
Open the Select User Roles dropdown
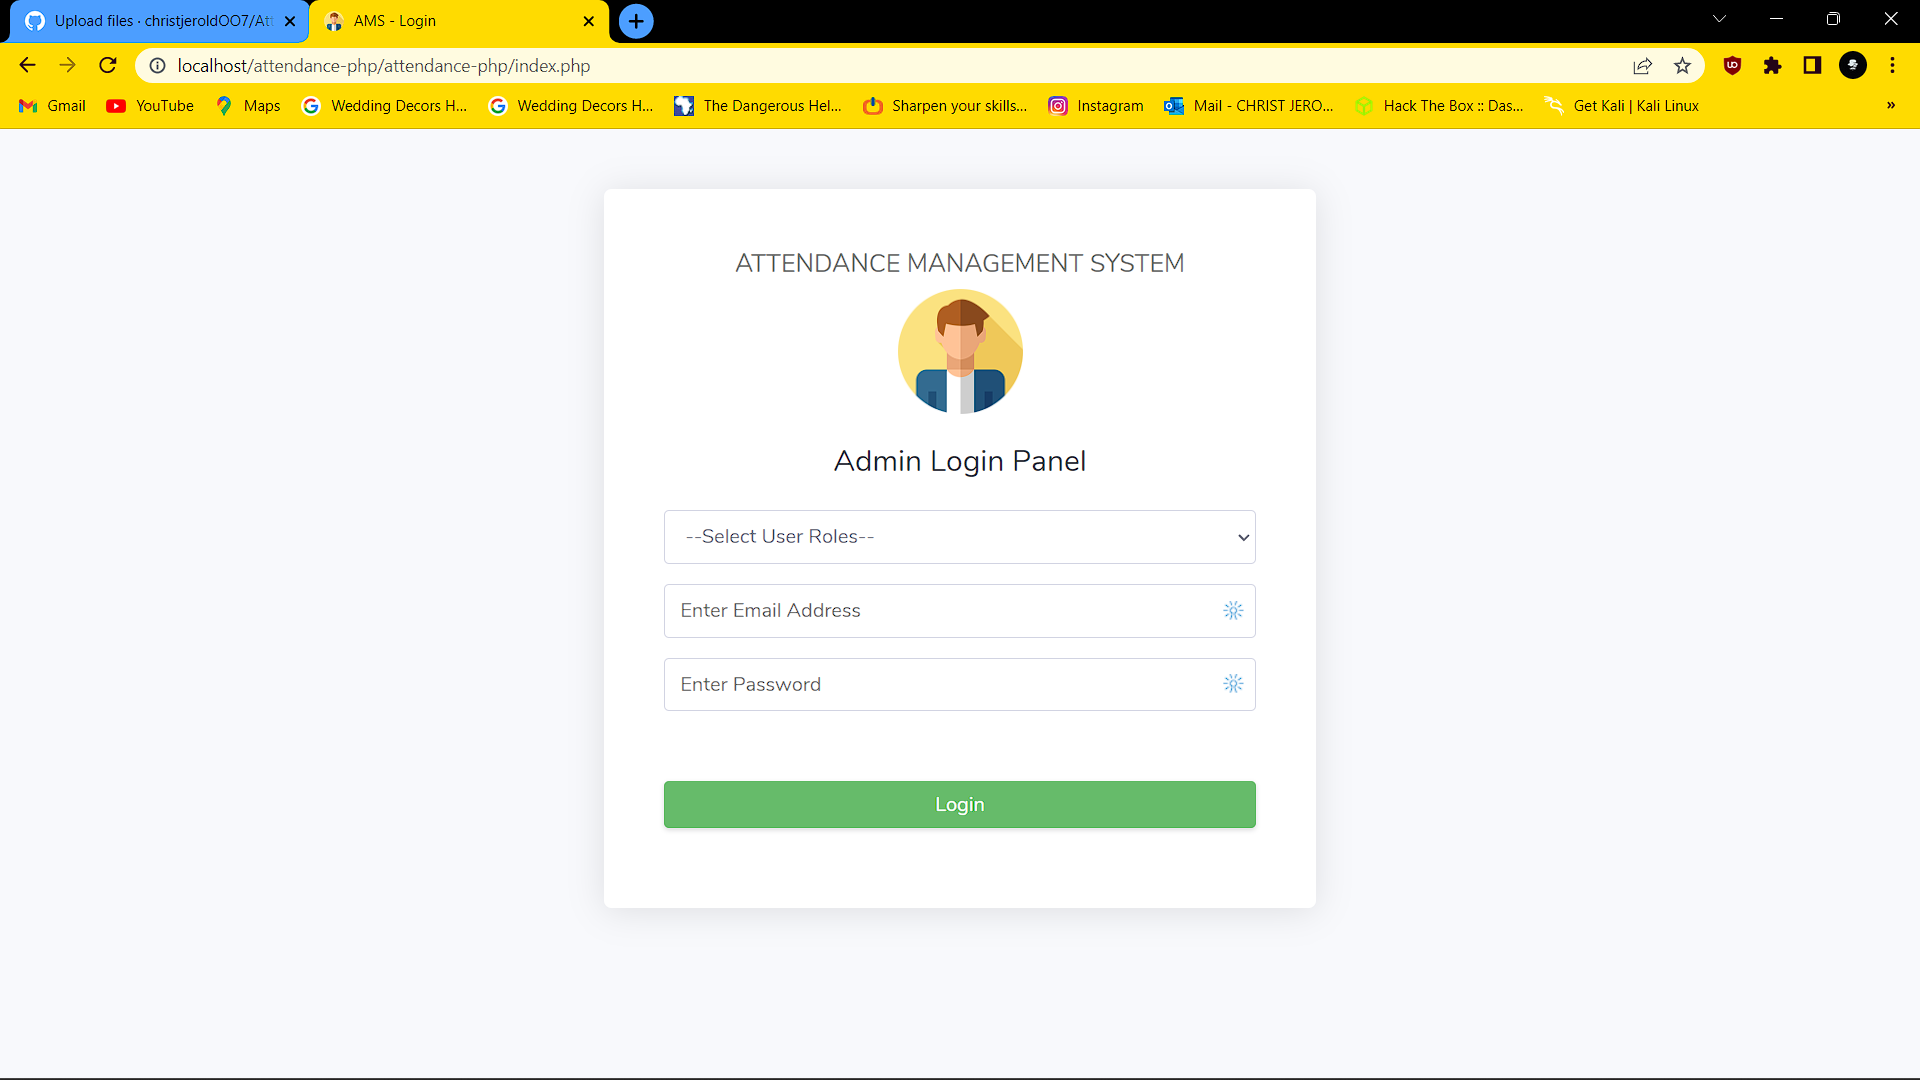[959, 536]
